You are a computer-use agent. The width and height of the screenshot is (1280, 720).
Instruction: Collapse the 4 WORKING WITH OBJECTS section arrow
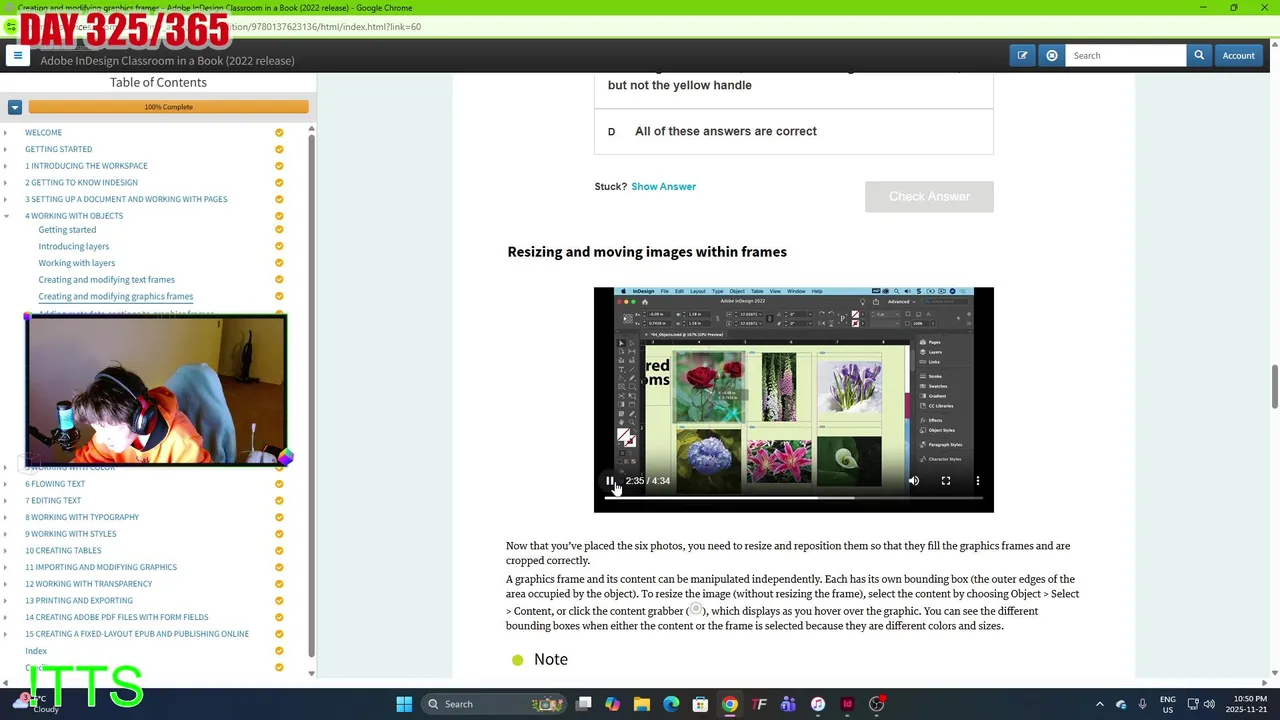point(6,216)
